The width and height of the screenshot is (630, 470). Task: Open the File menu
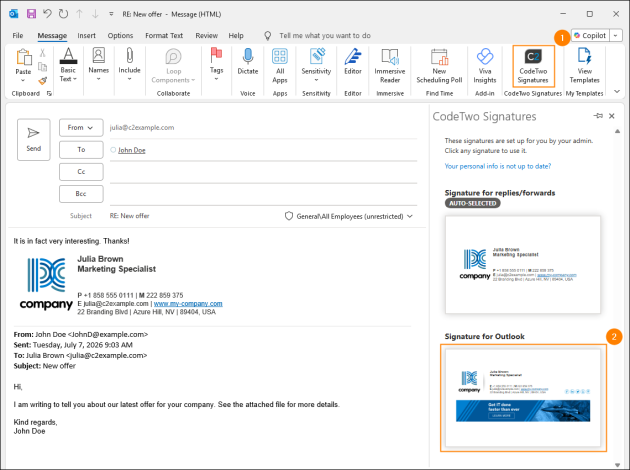pos(18,35)
